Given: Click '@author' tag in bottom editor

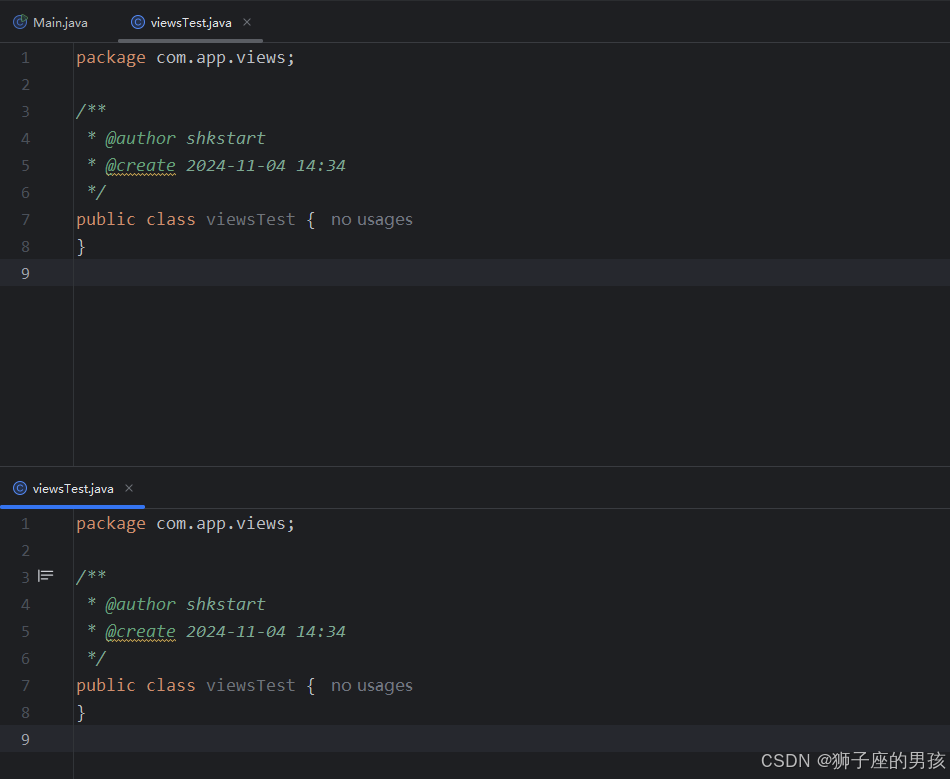Looking at the screenshot, I should pos(141,604).
